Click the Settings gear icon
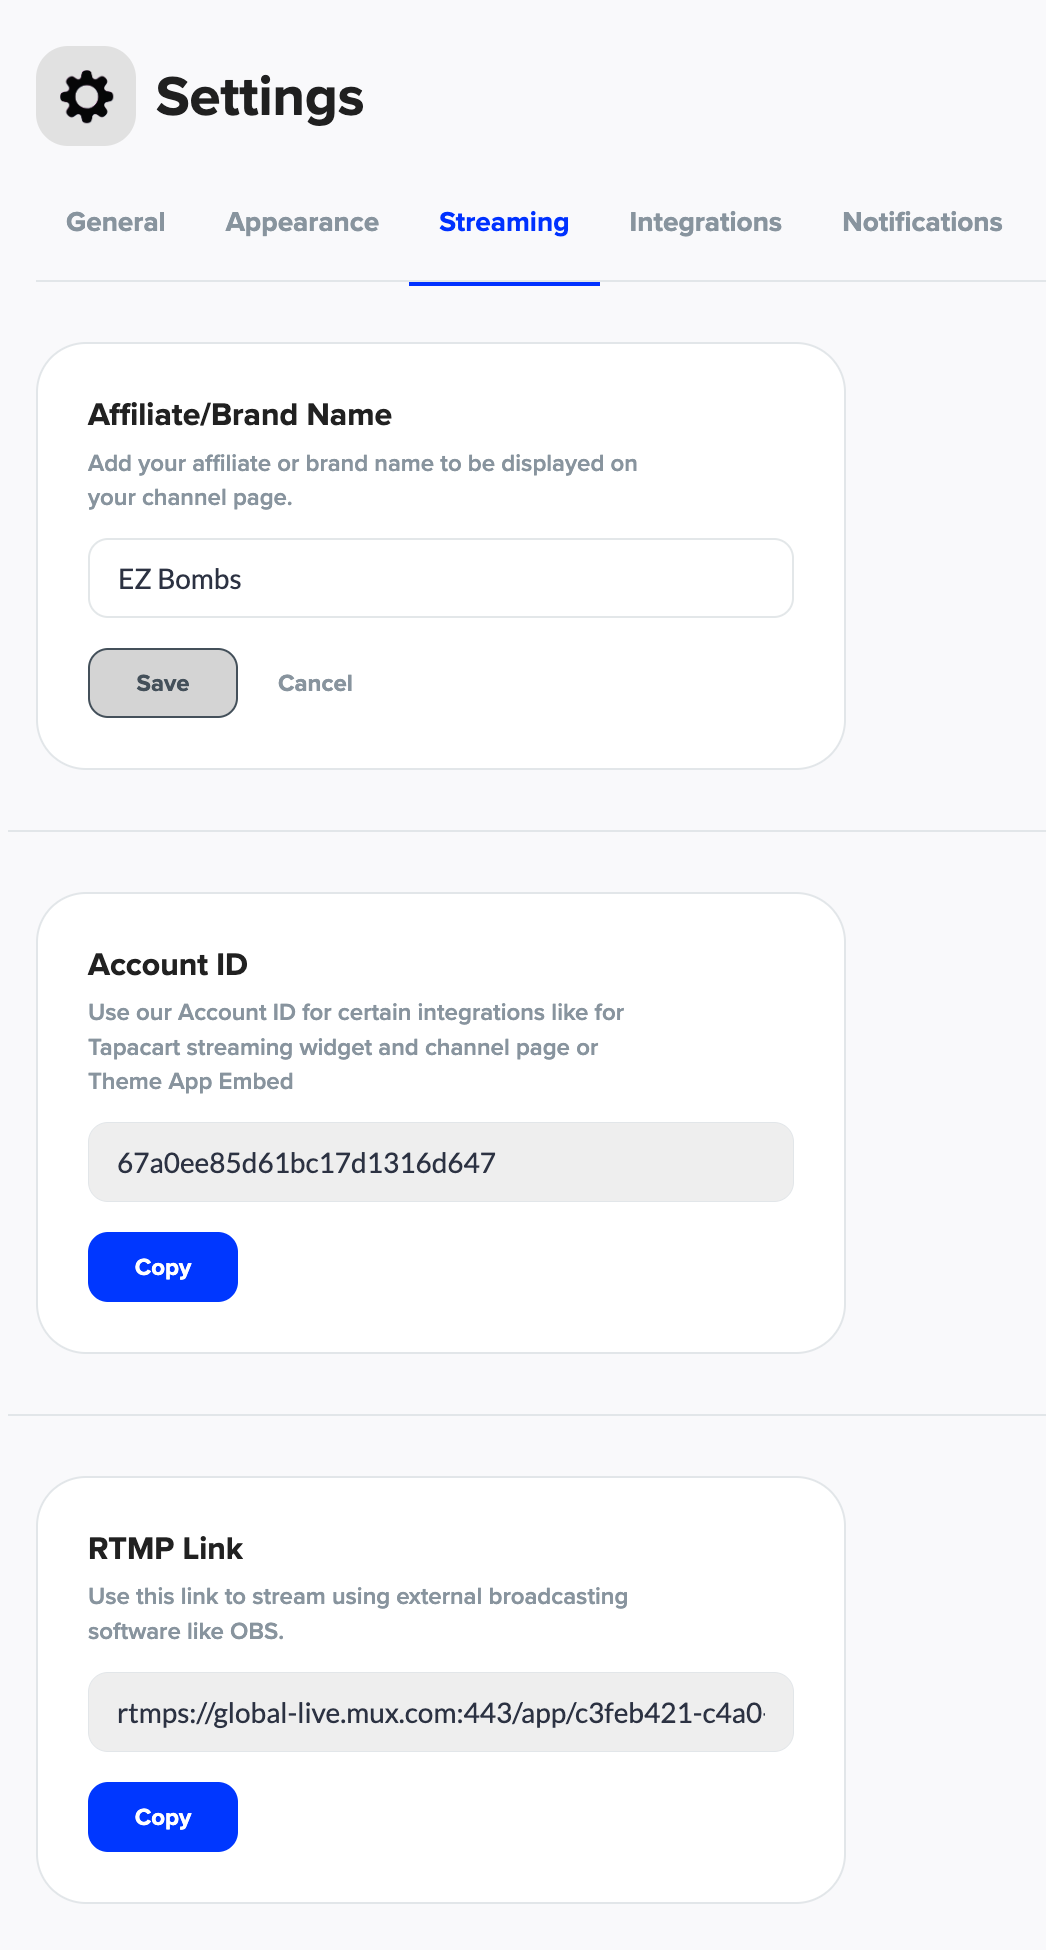This screenshot has height=1950, width=1046. pyautogui.click(x=86, y=96)
